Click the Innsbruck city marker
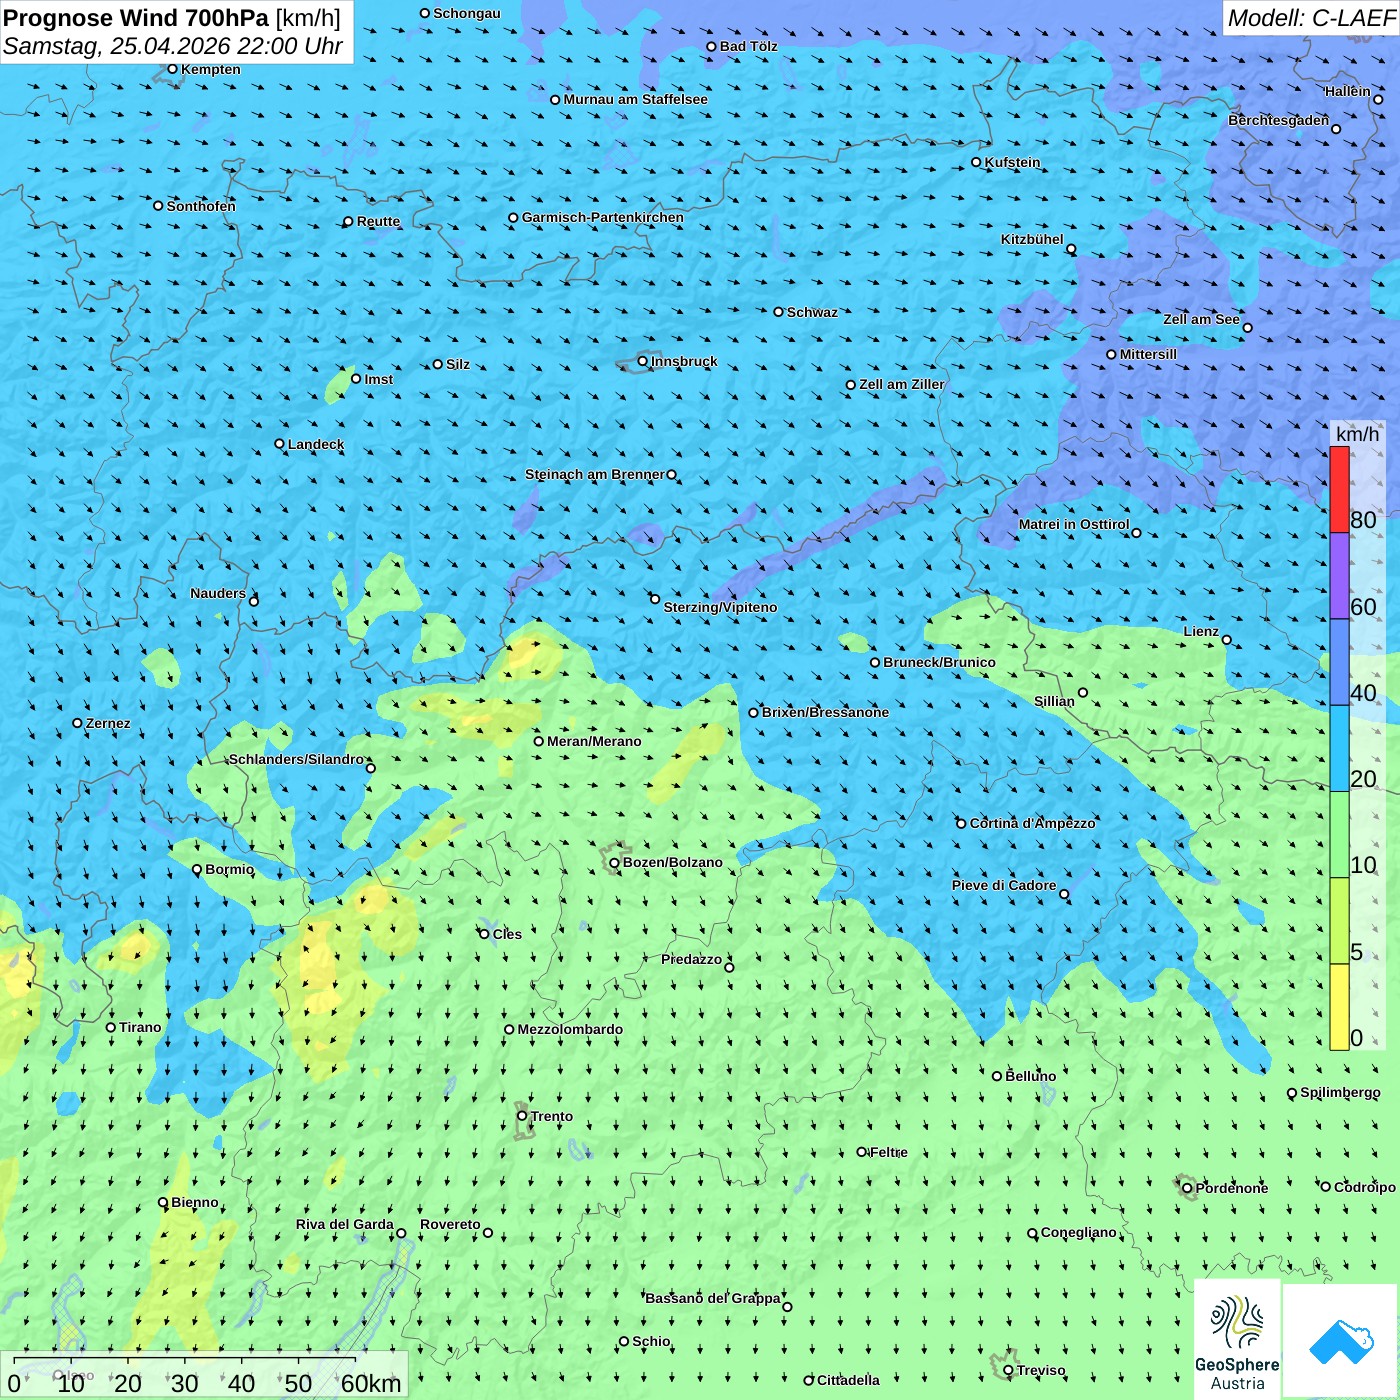The height and width of the screenshot is (1400, 1400). pyautogui.click(x=643, y=361)
